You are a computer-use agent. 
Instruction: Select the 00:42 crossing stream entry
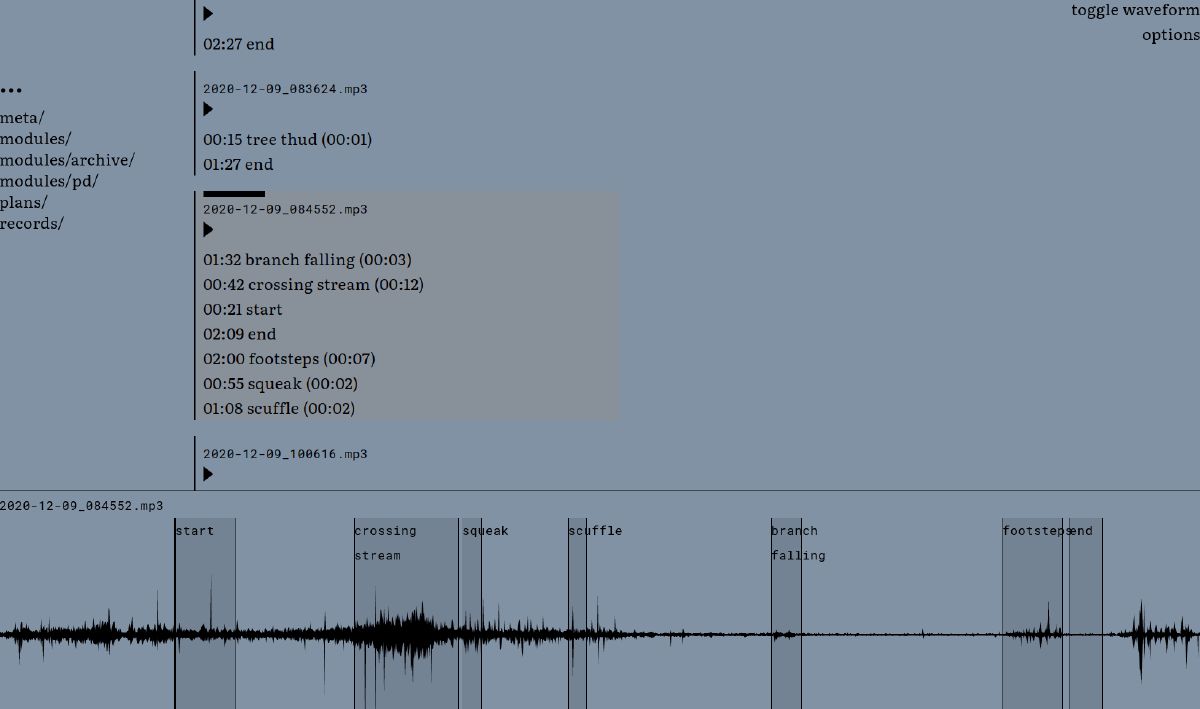[313, 285]
